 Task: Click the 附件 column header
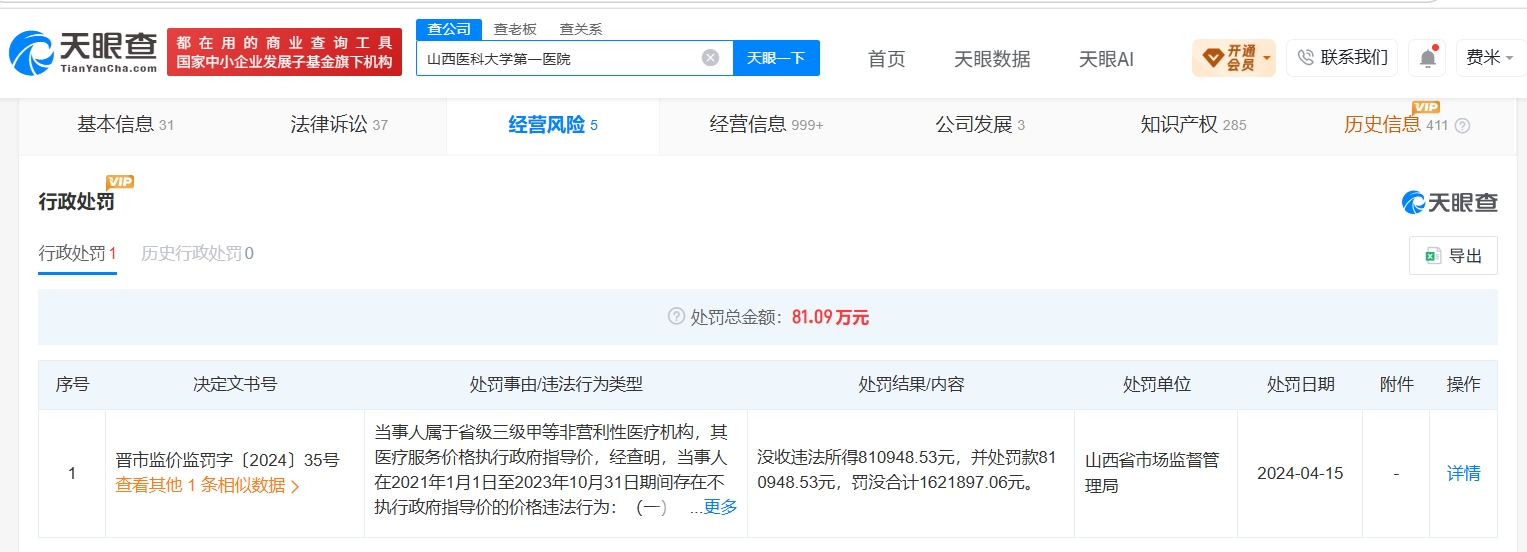1396,384
